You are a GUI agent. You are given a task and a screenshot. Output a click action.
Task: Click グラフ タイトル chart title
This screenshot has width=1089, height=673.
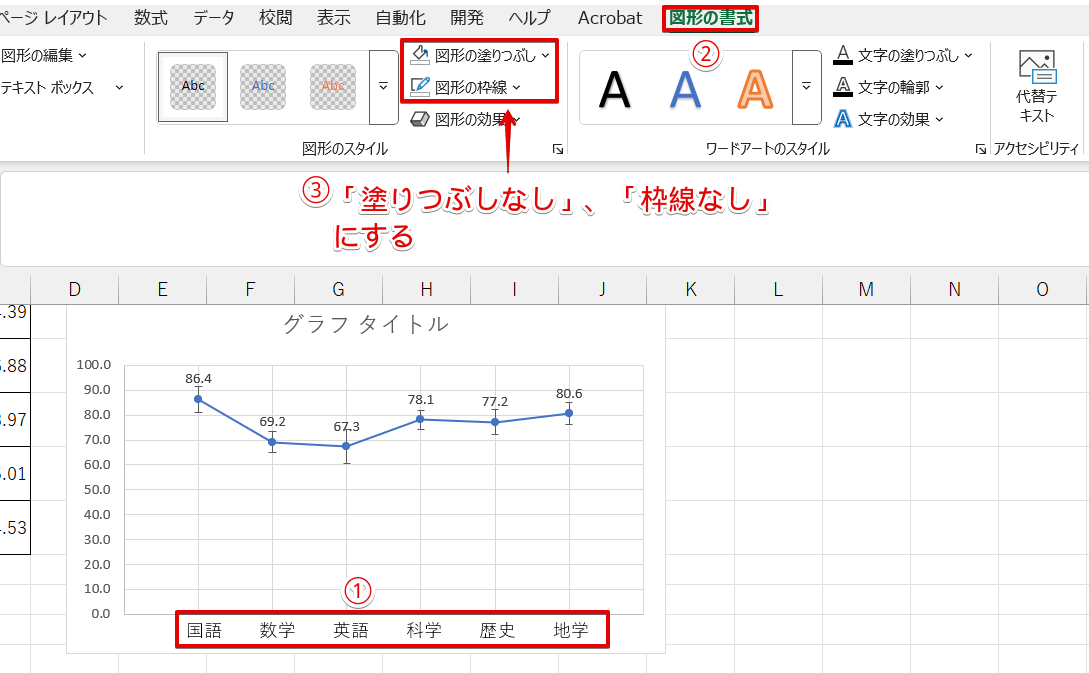coord(366,324)
